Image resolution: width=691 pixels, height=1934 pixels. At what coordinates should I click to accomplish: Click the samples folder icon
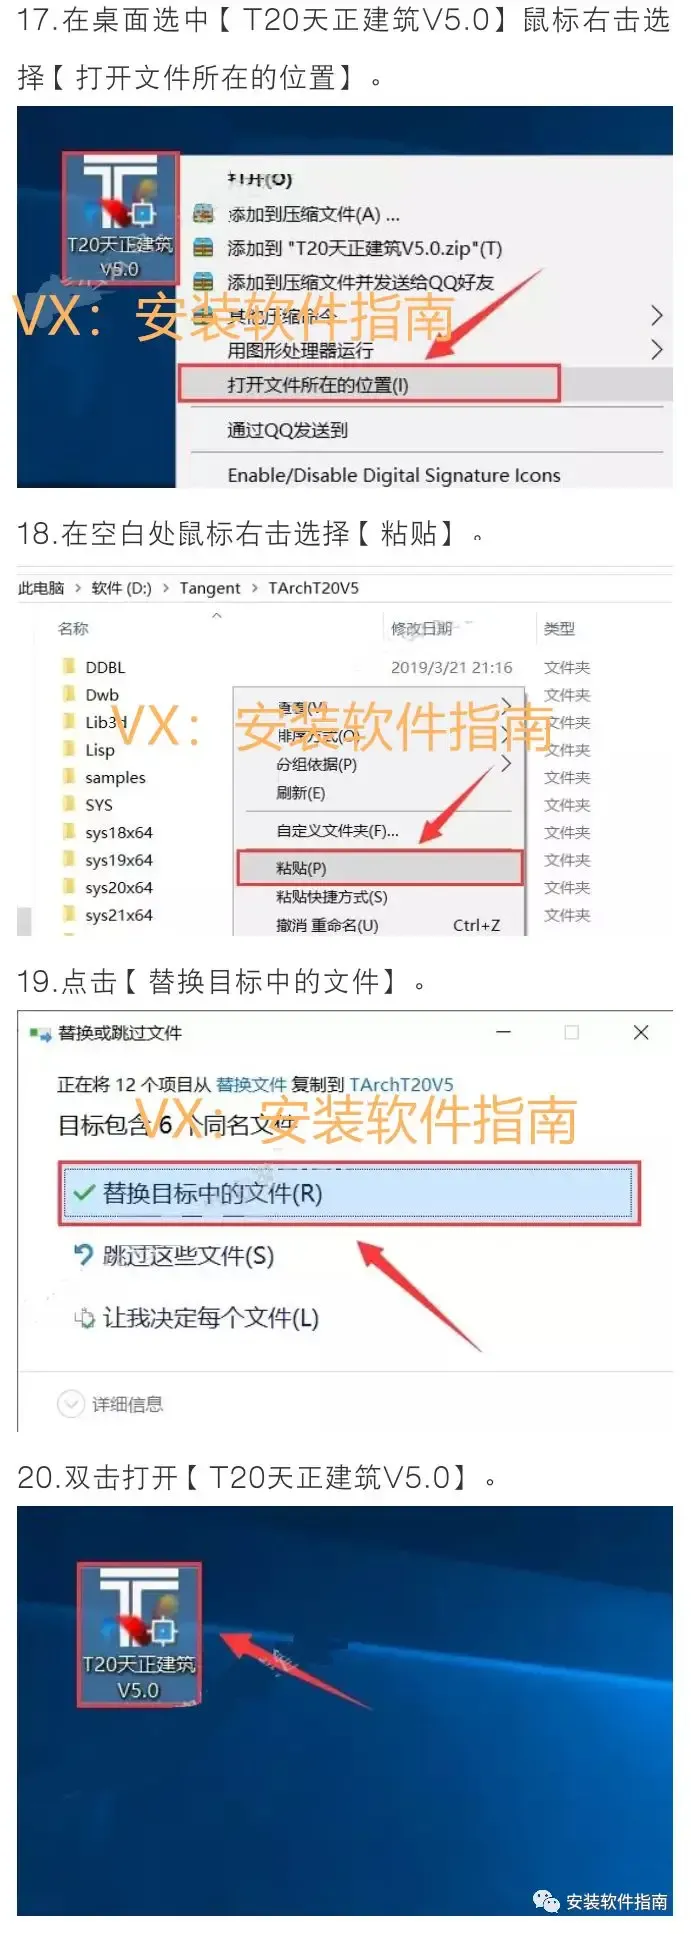click(x=69, y=777)
